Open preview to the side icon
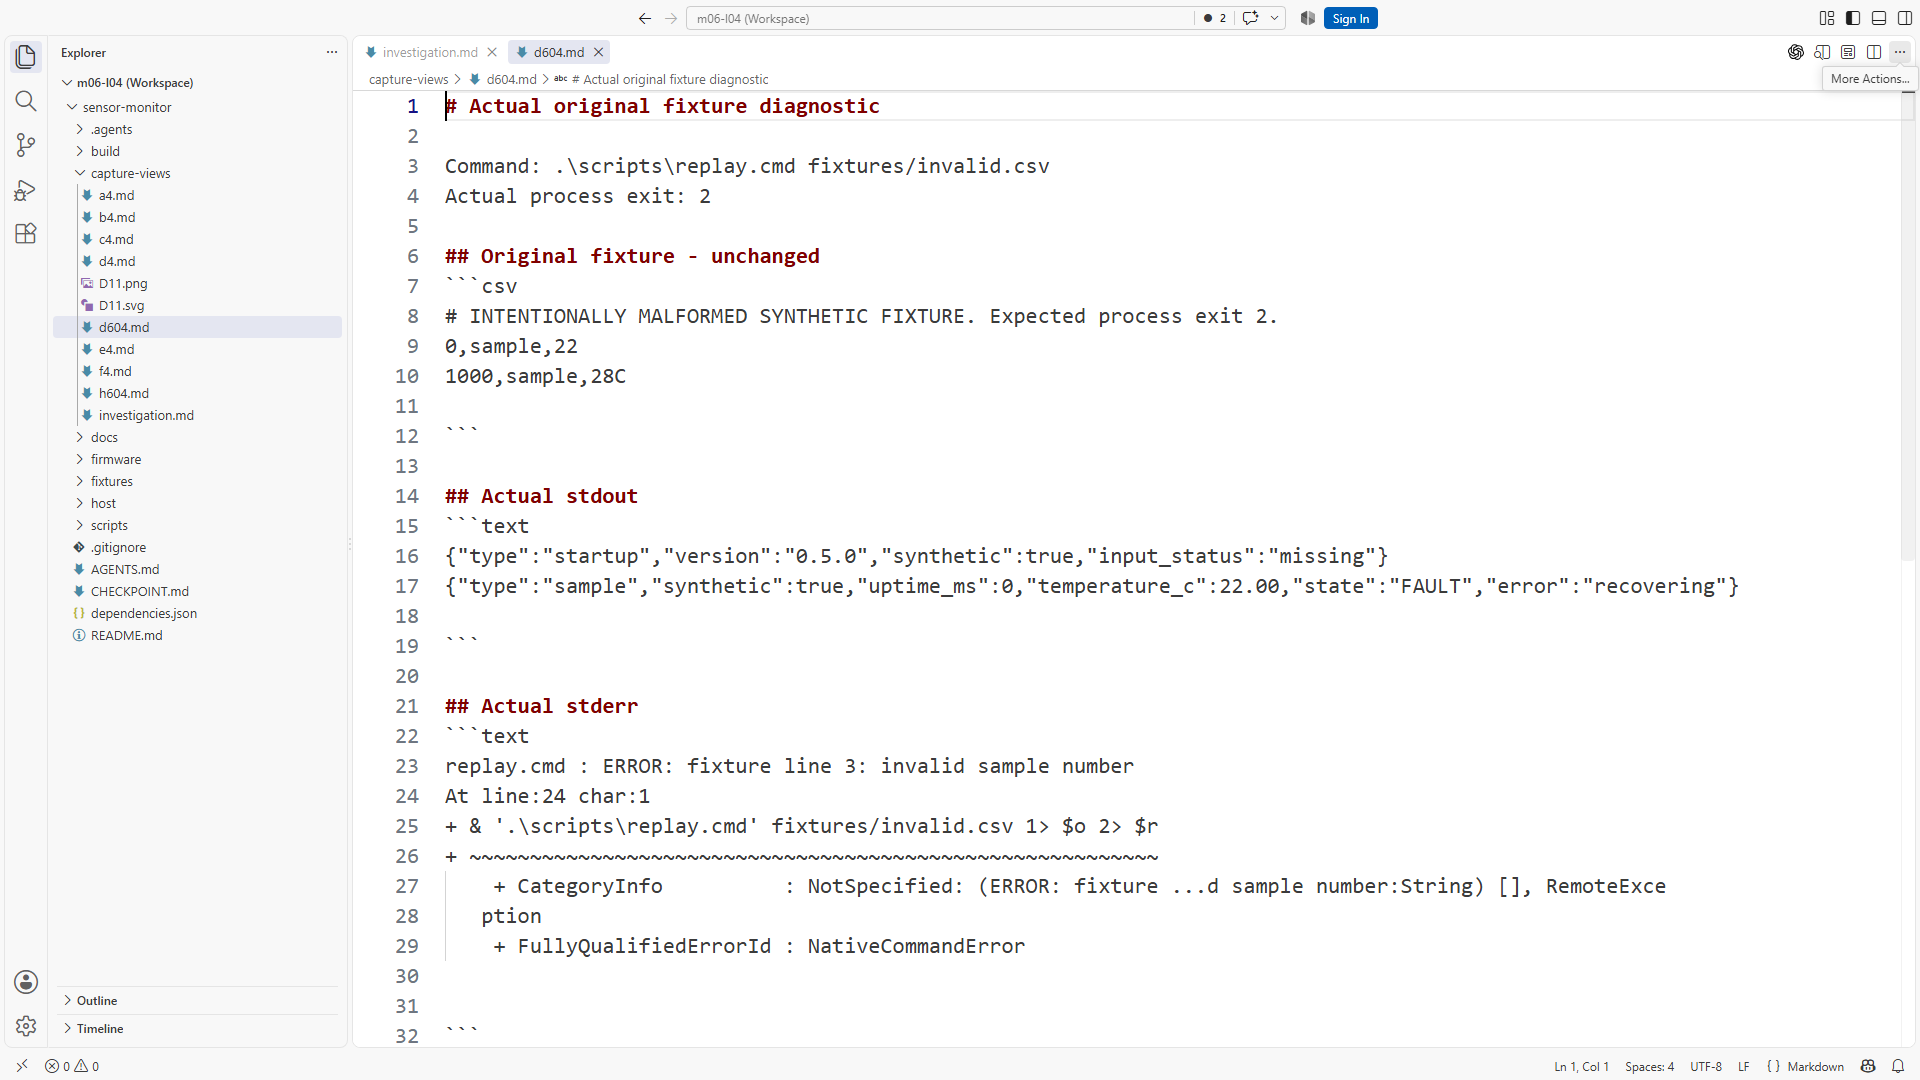Screen dimensions: 1920x1080 (x=1822, y=52)
